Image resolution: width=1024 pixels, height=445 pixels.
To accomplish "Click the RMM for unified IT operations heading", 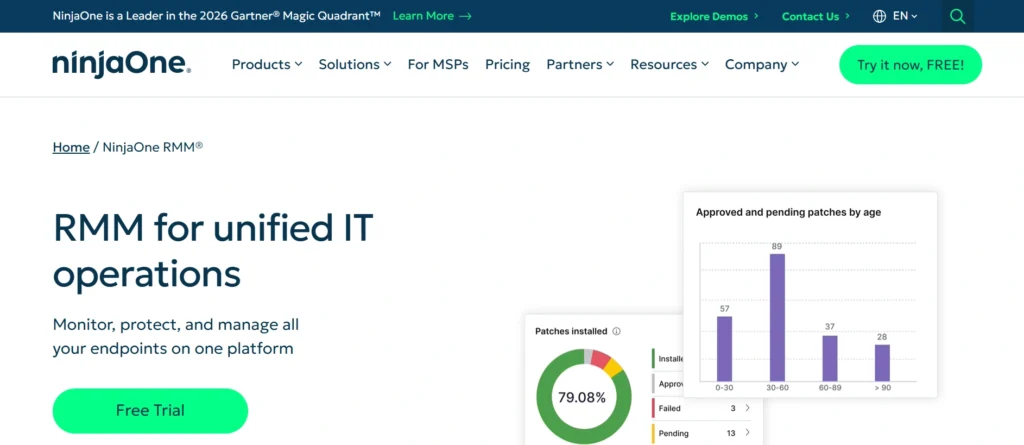I will (213, 251).
